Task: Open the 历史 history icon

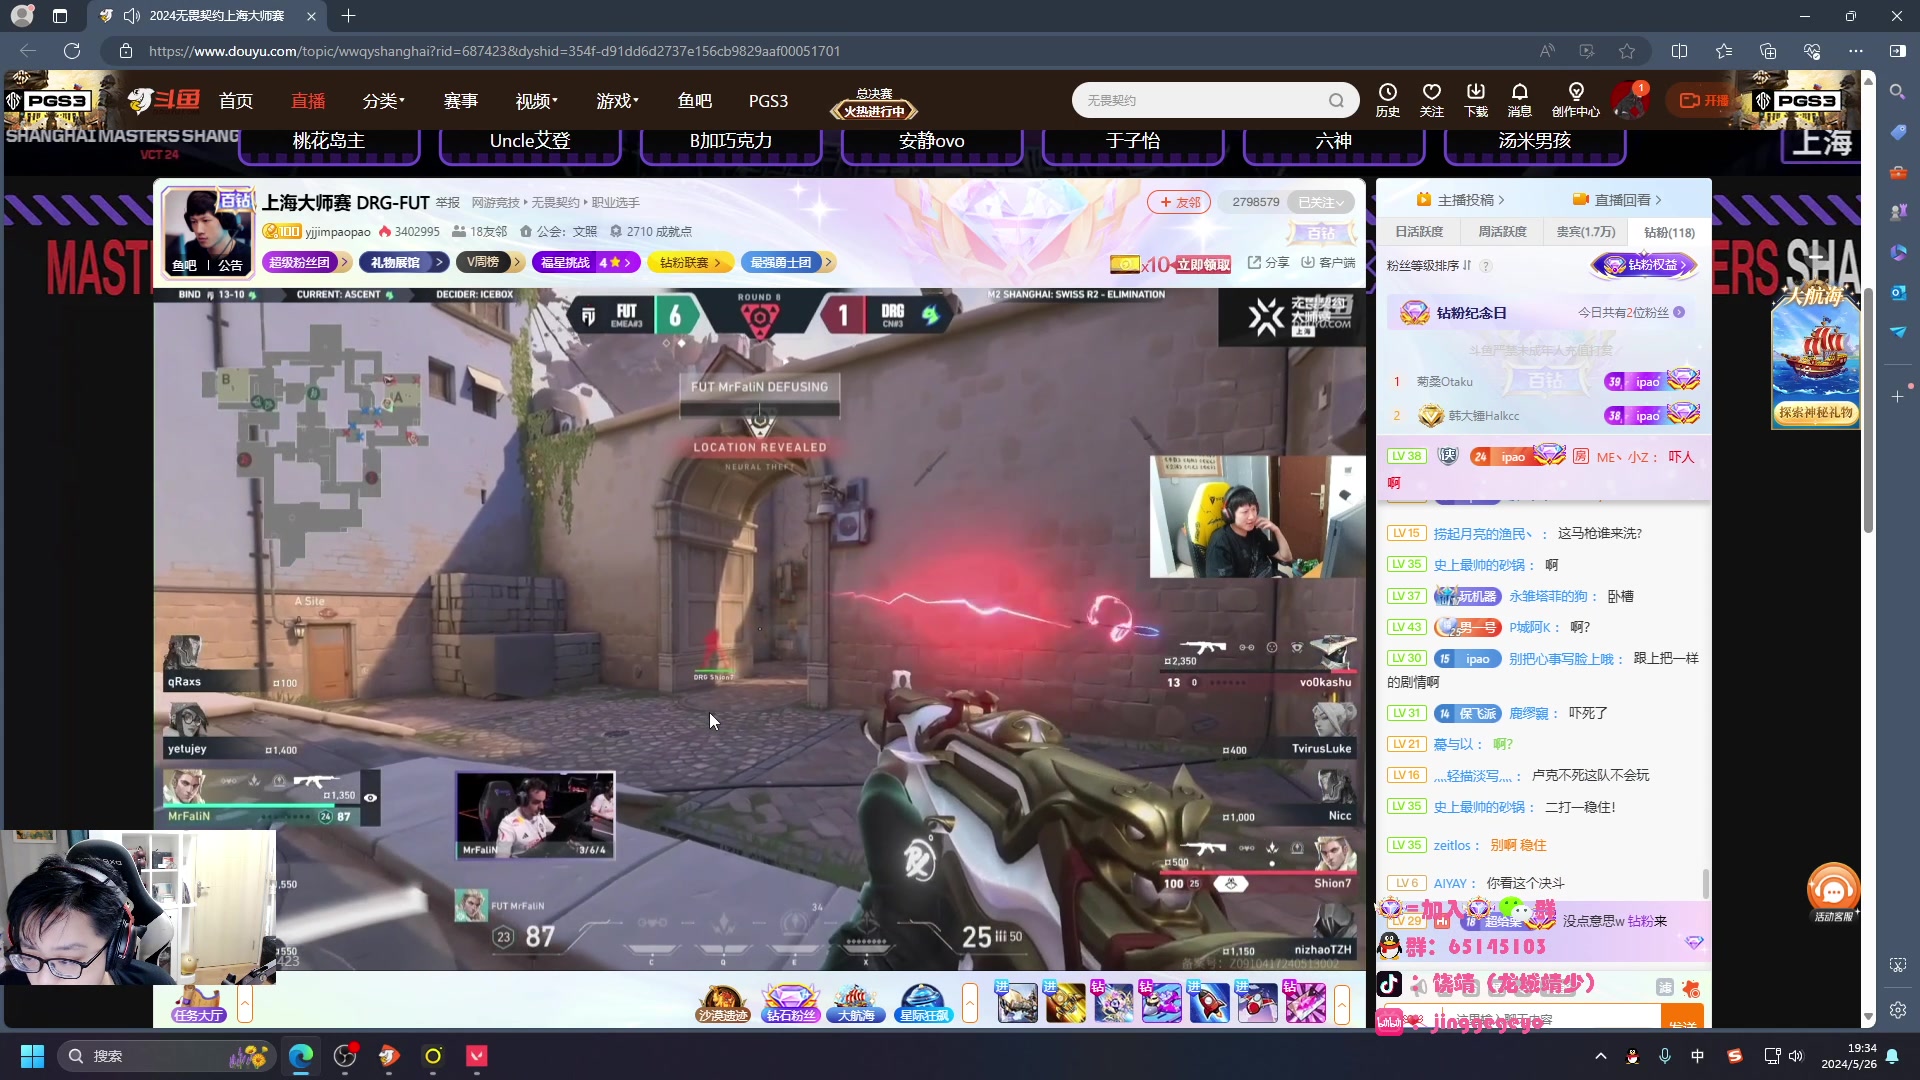Action: click(1387, 100)
